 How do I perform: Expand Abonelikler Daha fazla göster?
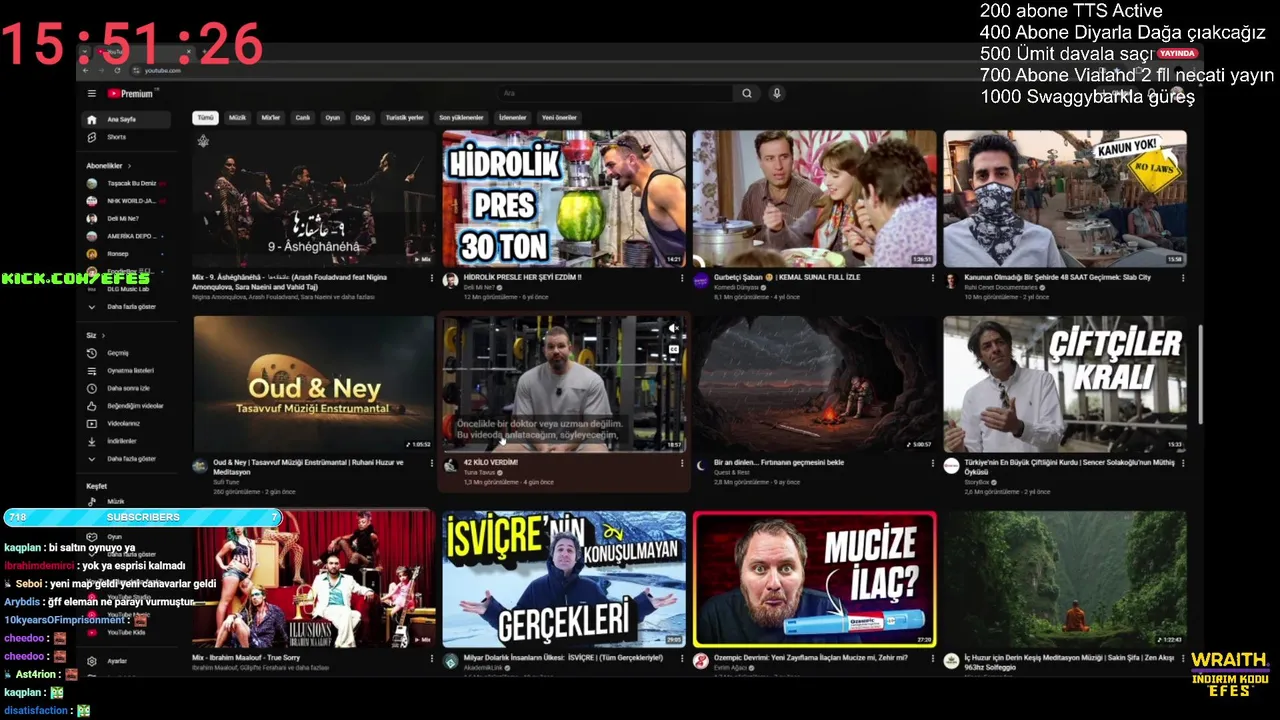tap(125, 307)
